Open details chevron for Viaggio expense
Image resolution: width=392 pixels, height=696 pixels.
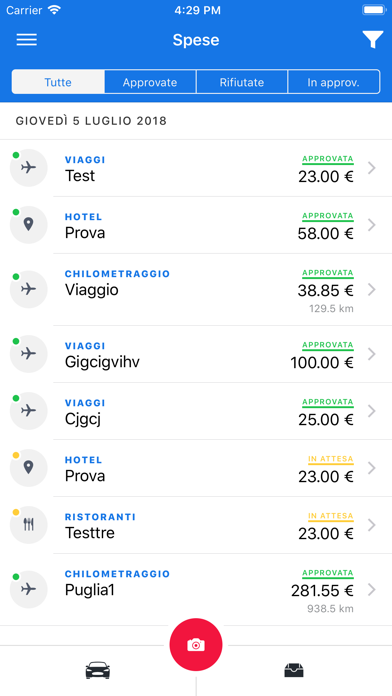(372, 290)
